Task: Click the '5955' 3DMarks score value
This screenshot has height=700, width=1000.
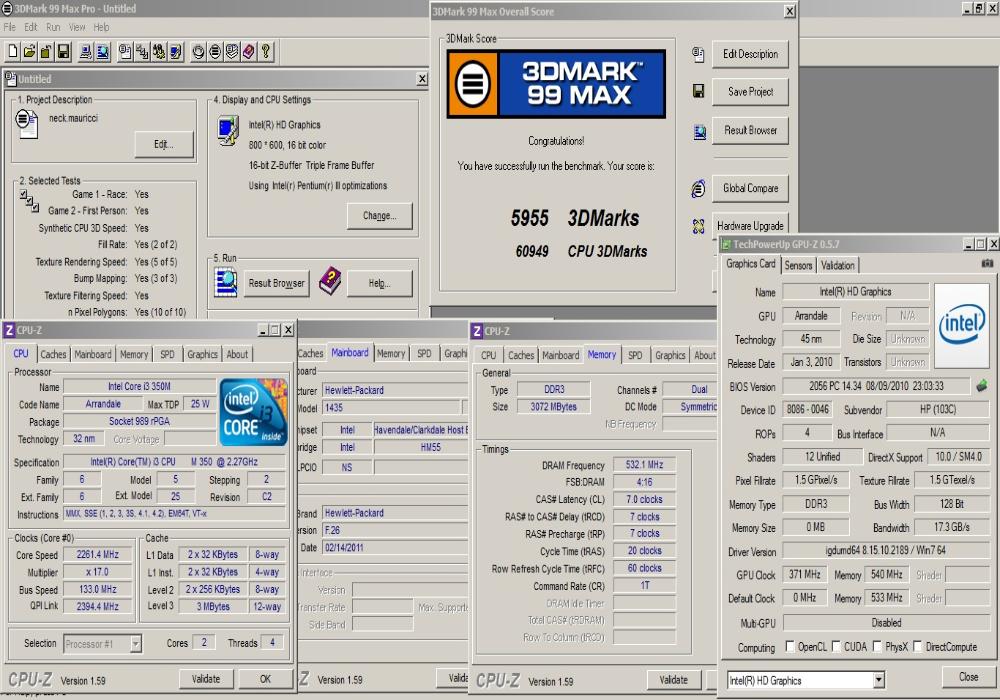Action: [529, 218]
